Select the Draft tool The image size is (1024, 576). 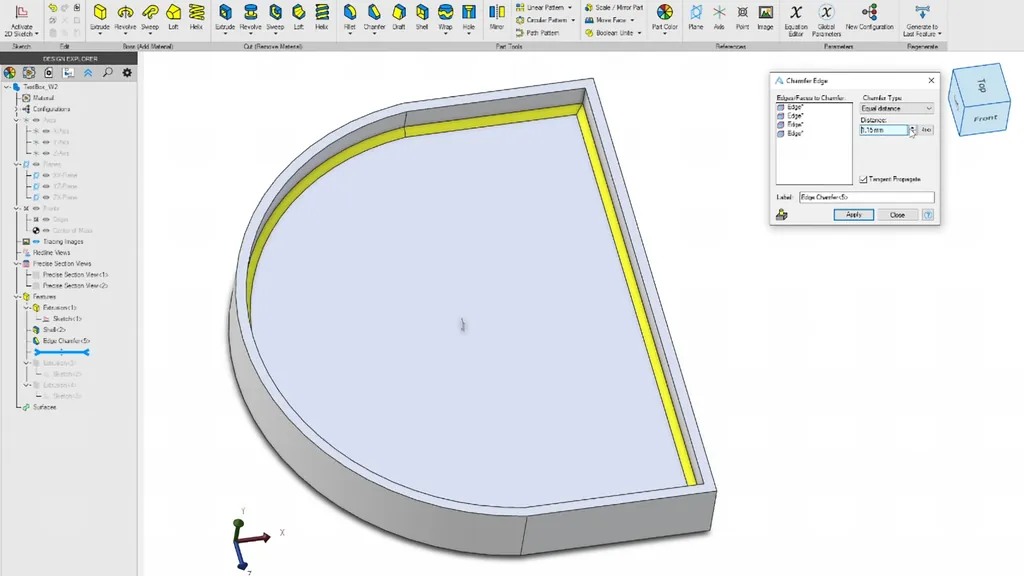point(399,18)
